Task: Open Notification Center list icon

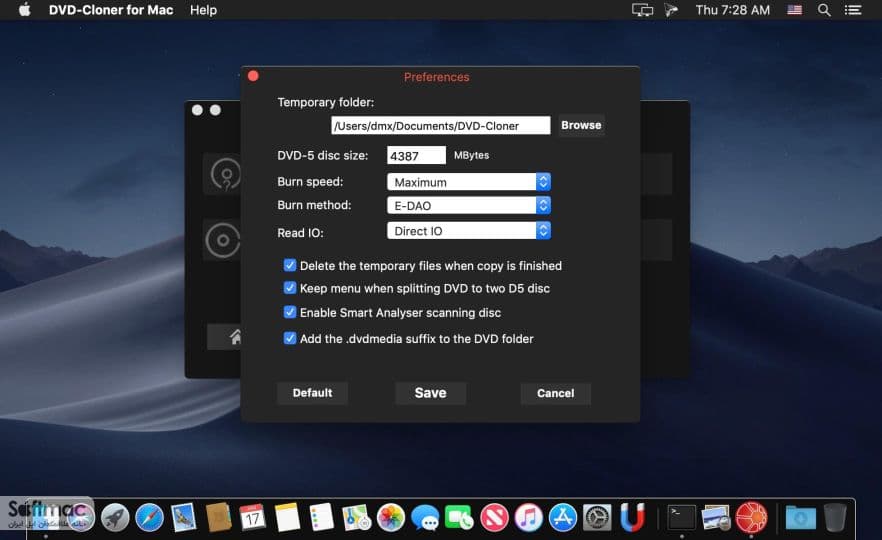Action: (853, 10)
